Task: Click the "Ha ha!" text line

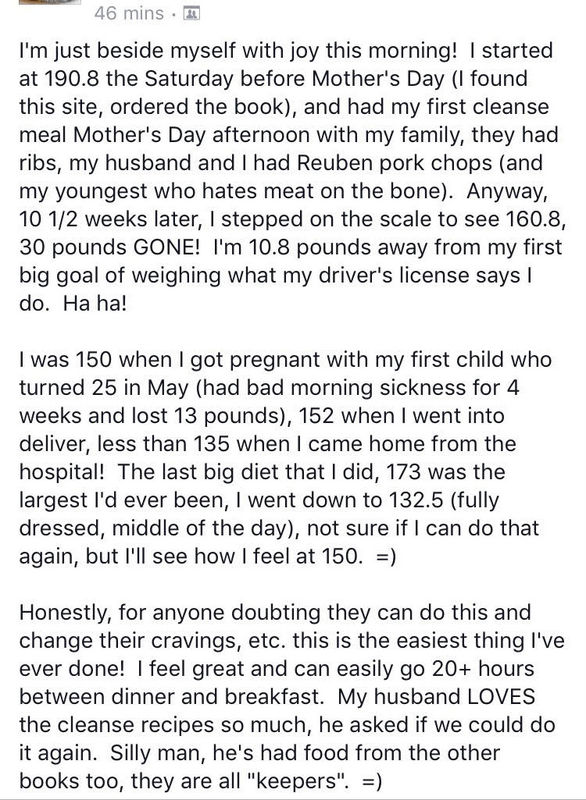Action: [x=94, y=303]
